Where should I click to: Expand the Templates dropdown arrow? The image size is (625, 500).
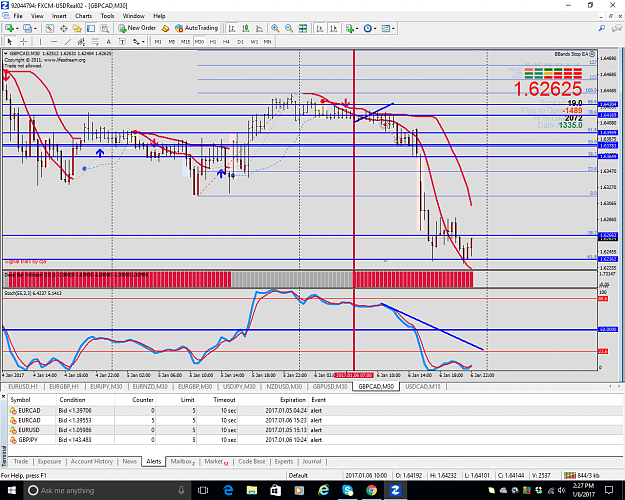(x=393, y=28)
